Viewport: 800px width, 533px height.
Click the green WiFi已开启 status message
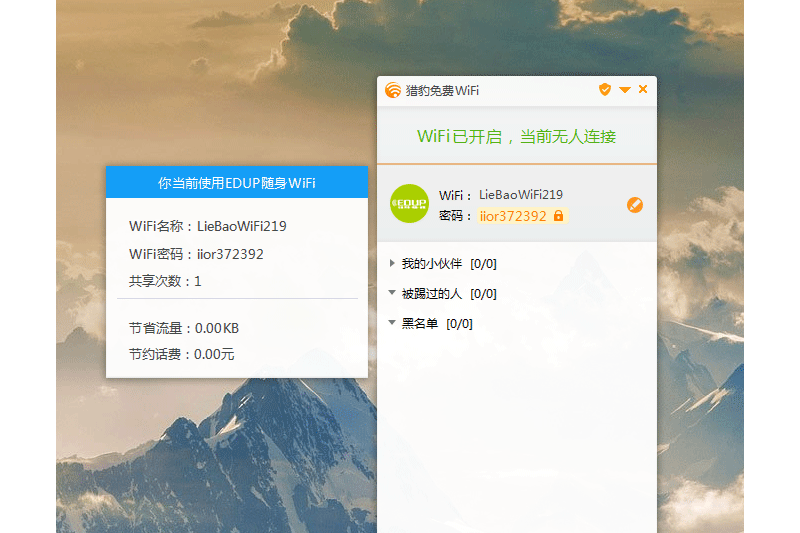point(516,137)
